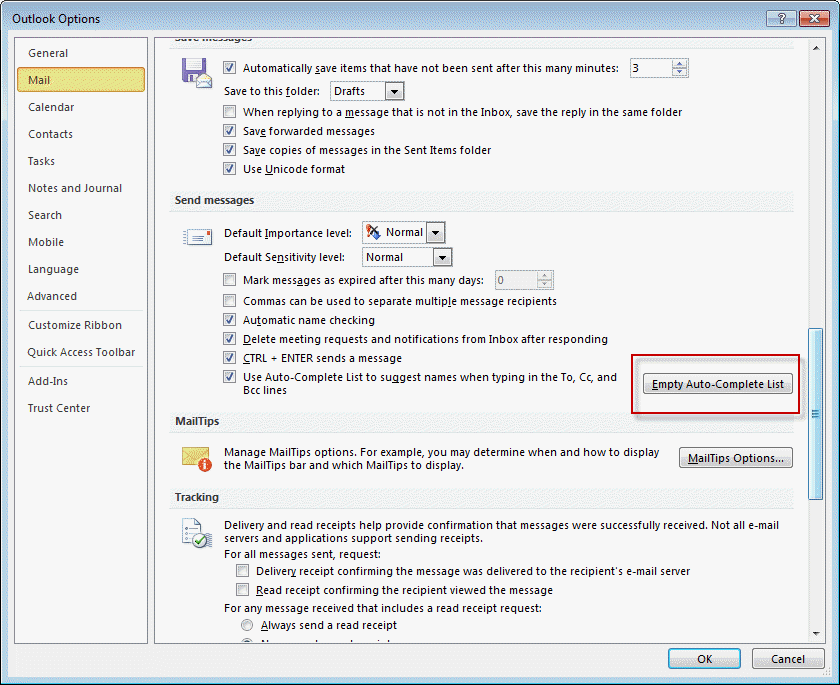Select the Mail options category

(x=81, y=80)
